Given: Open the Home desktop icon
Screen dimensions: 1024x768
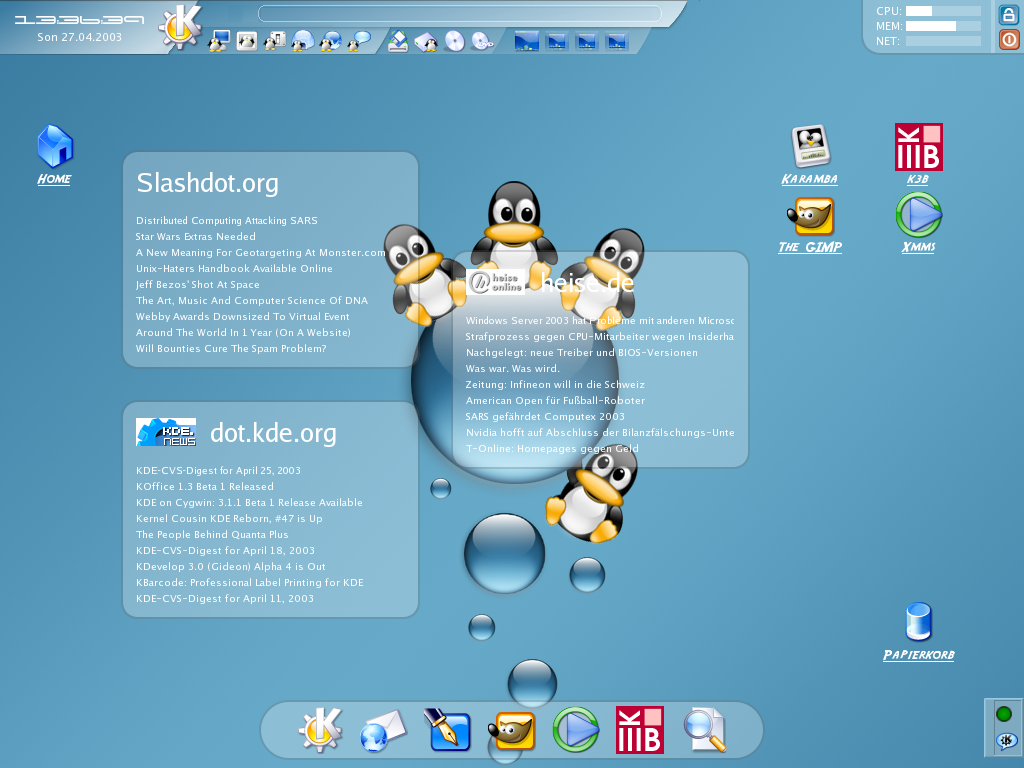Looking at the screenshot, I should pos(55,155).
